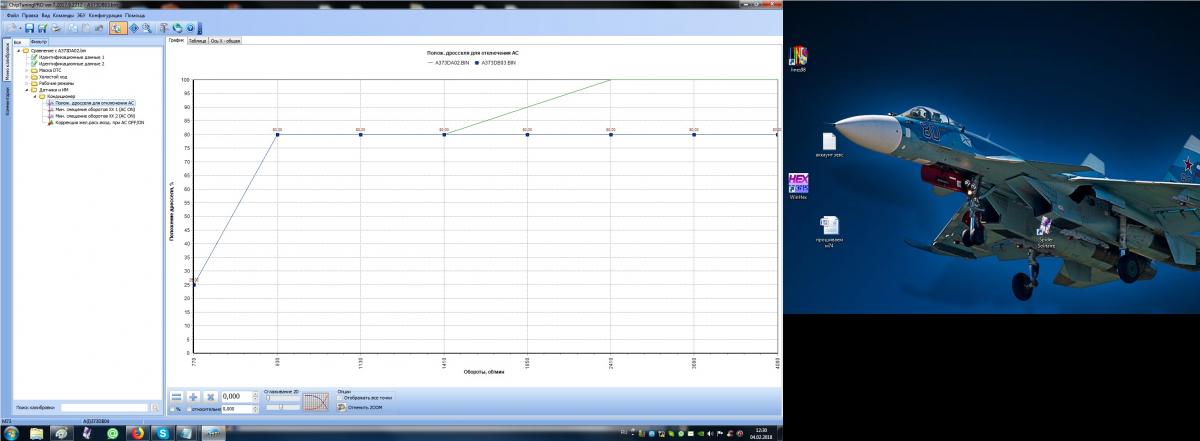
Task: Toggle the highlighted compare-files toolbar icon
Action: tap(118, 28)
